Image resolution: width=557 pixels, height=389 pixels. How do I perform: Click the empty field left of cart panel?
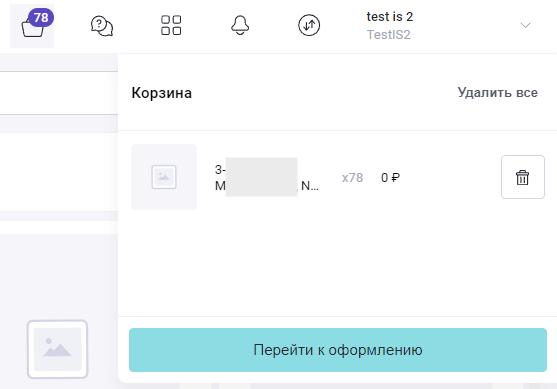[59, 93]
